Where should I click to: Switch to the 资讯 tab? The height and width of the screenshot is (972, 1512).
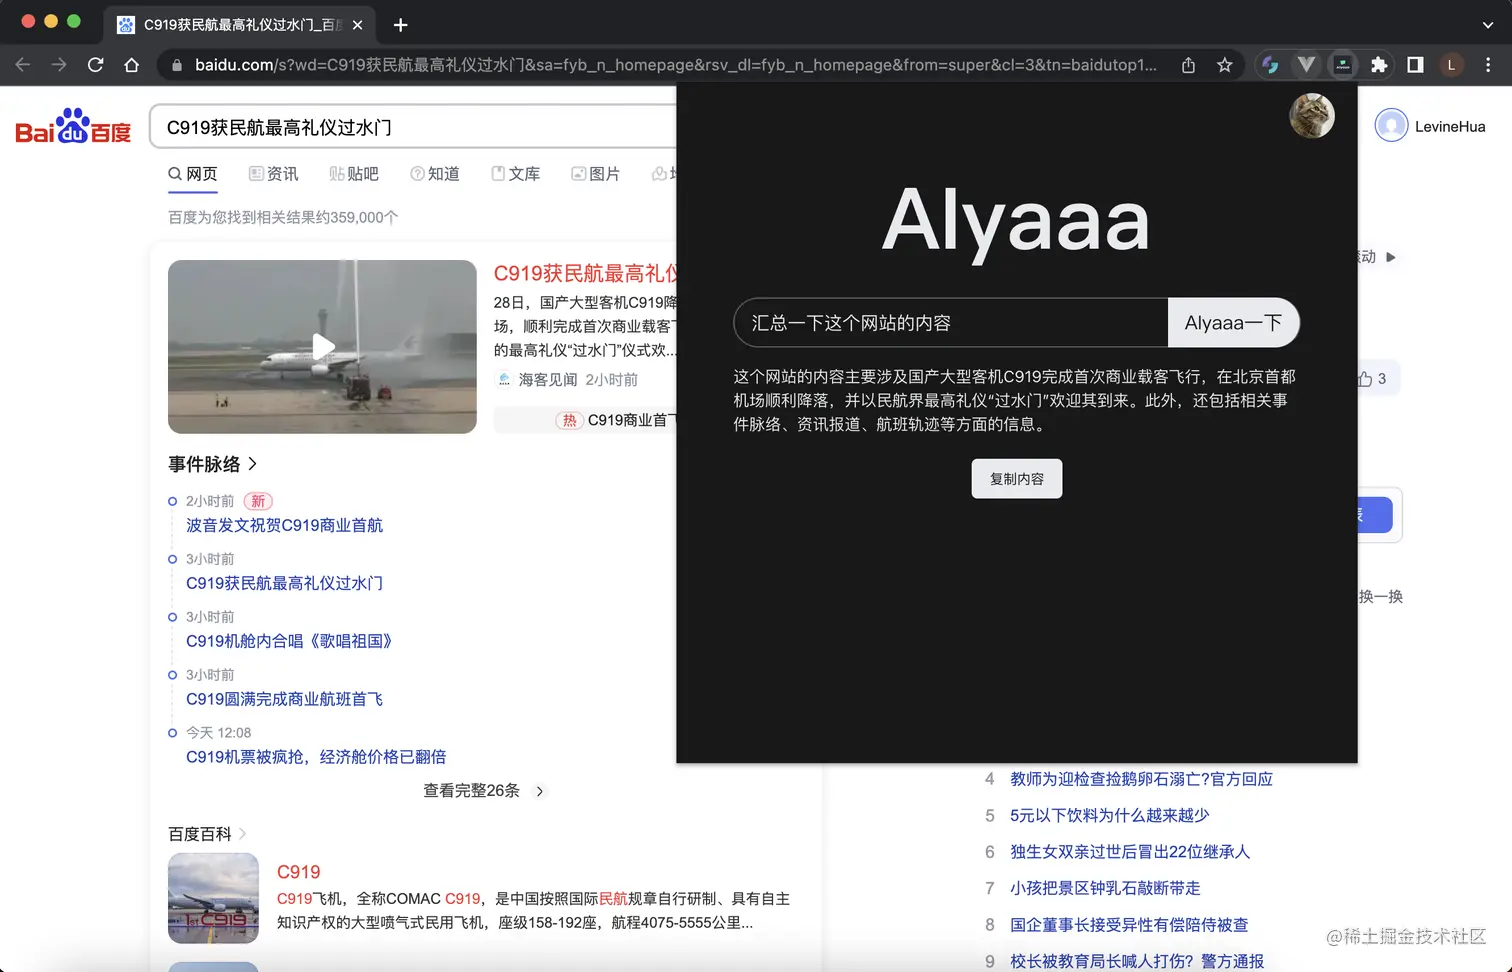(273, 174)
